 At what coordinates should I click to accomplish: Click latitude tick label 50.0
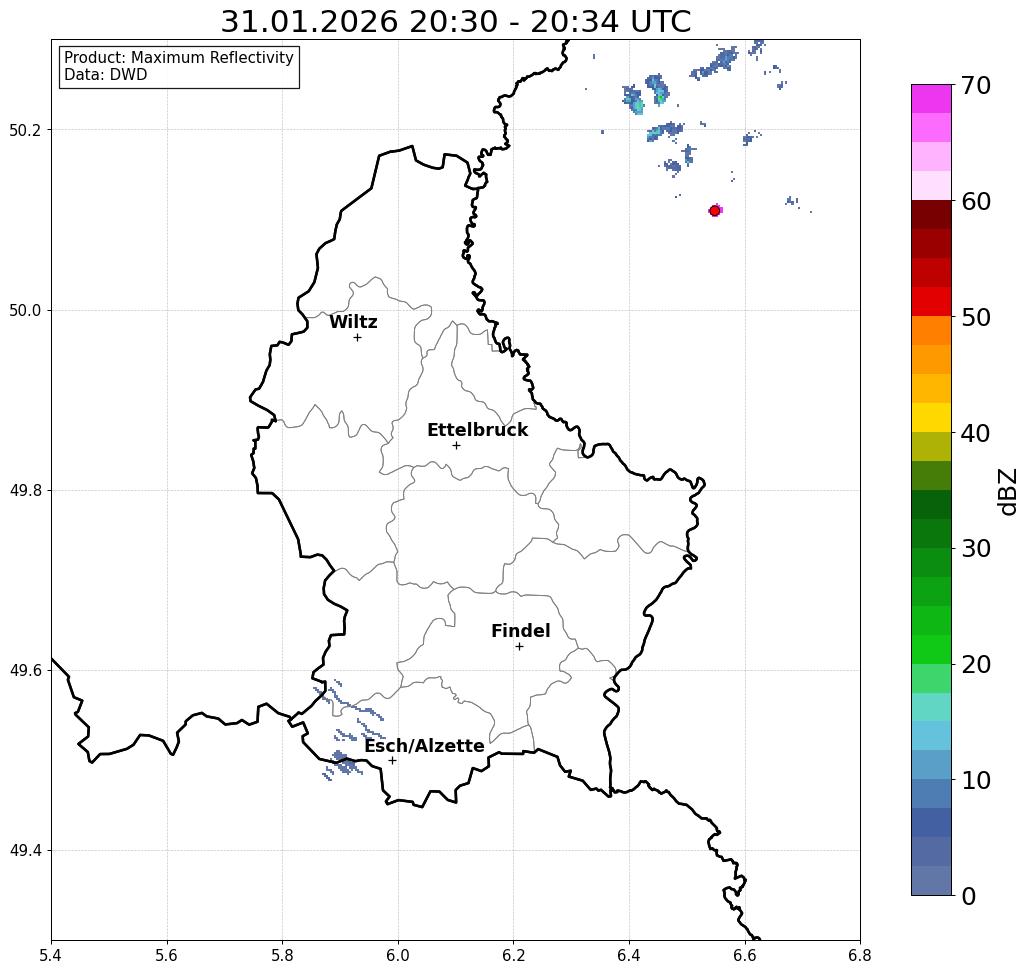coord(25,310)
